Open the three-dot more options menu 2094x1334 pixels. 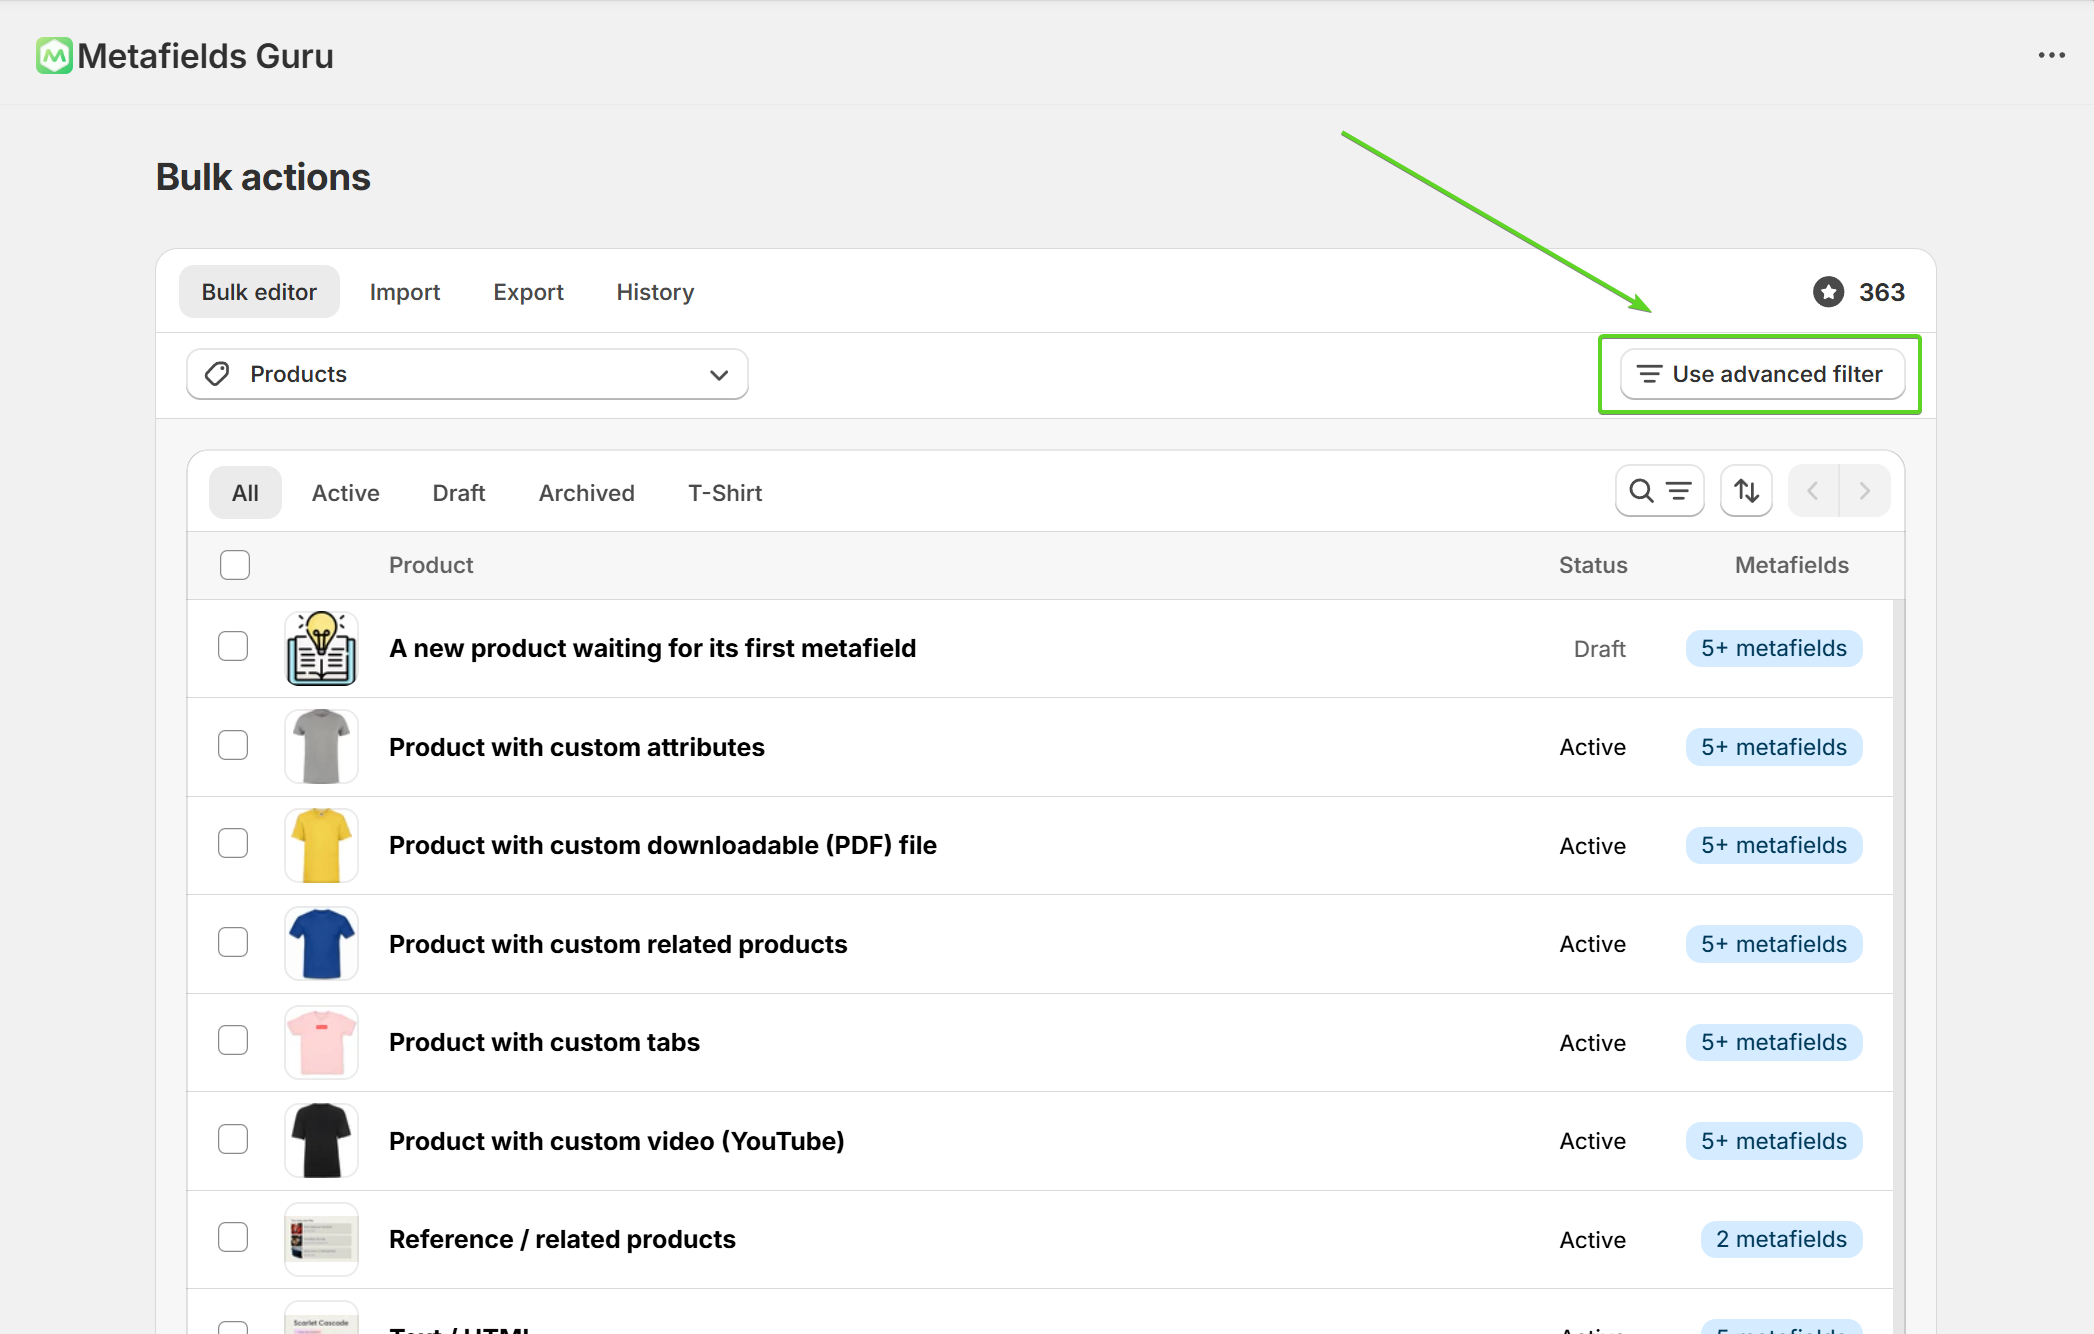point(2051,56)
